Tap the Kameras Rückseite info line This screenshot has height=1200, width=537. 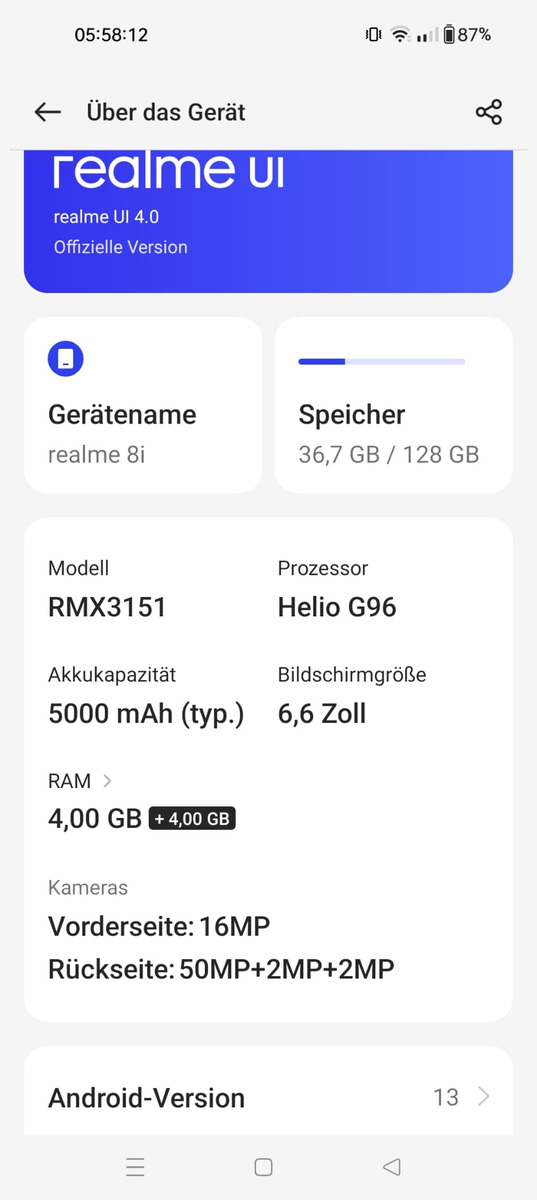click(x=221, y=969)
